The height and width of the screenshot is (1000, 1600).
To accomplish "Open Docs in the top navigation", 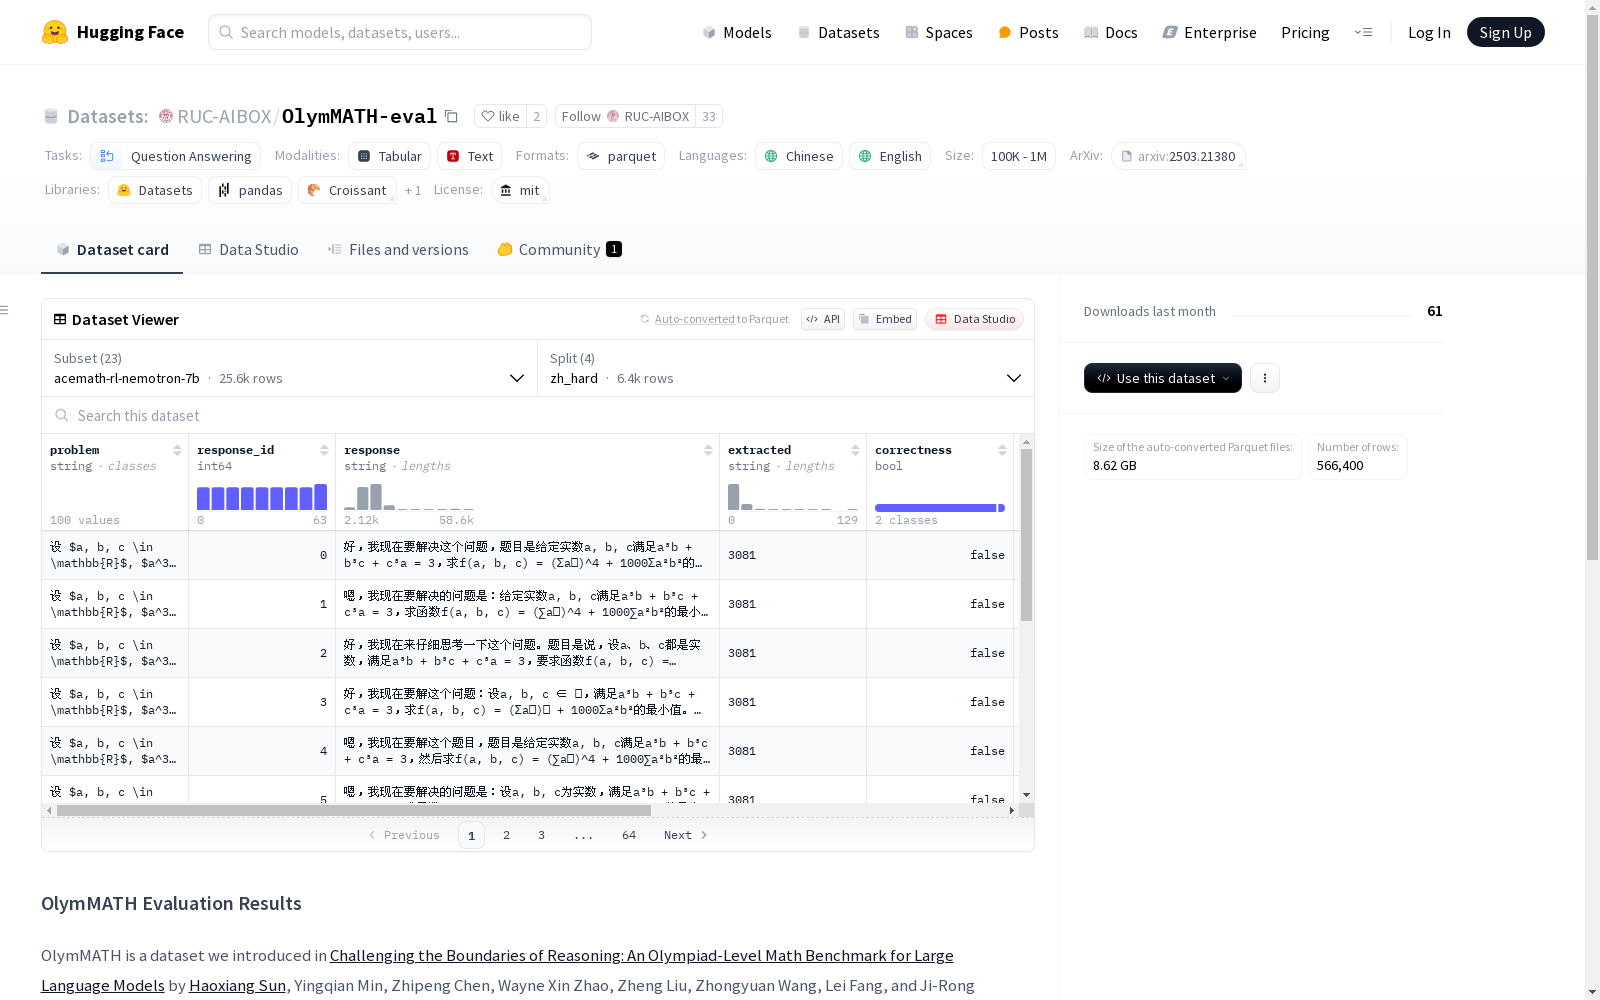I will pyautogui.click(x=1111, y=32).
